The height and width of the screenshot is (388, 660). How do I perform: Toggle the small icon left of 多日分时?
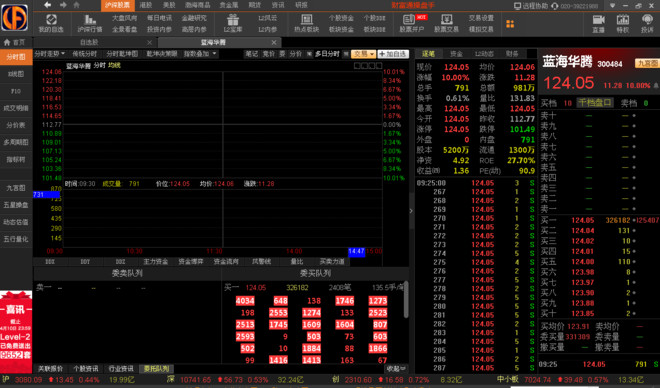(x=309, y=54)
